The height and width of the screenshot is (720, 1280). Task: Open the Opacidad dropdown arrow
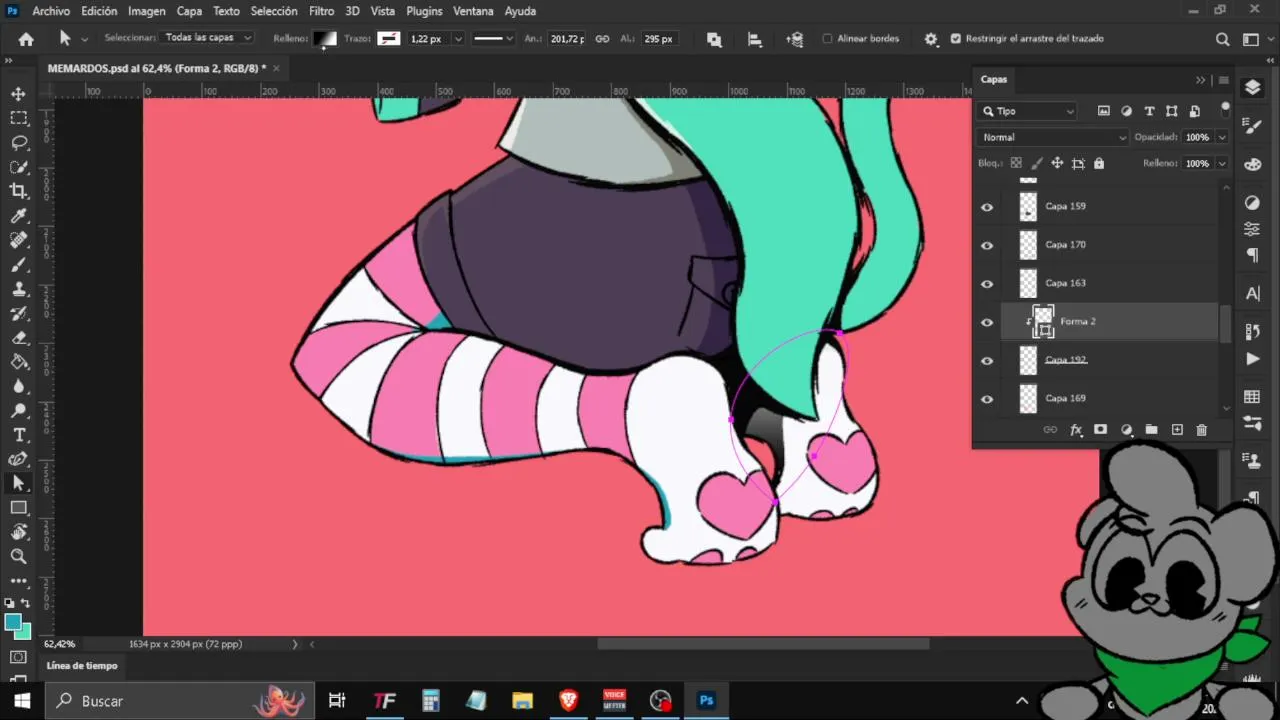(x=1221, y=137)
